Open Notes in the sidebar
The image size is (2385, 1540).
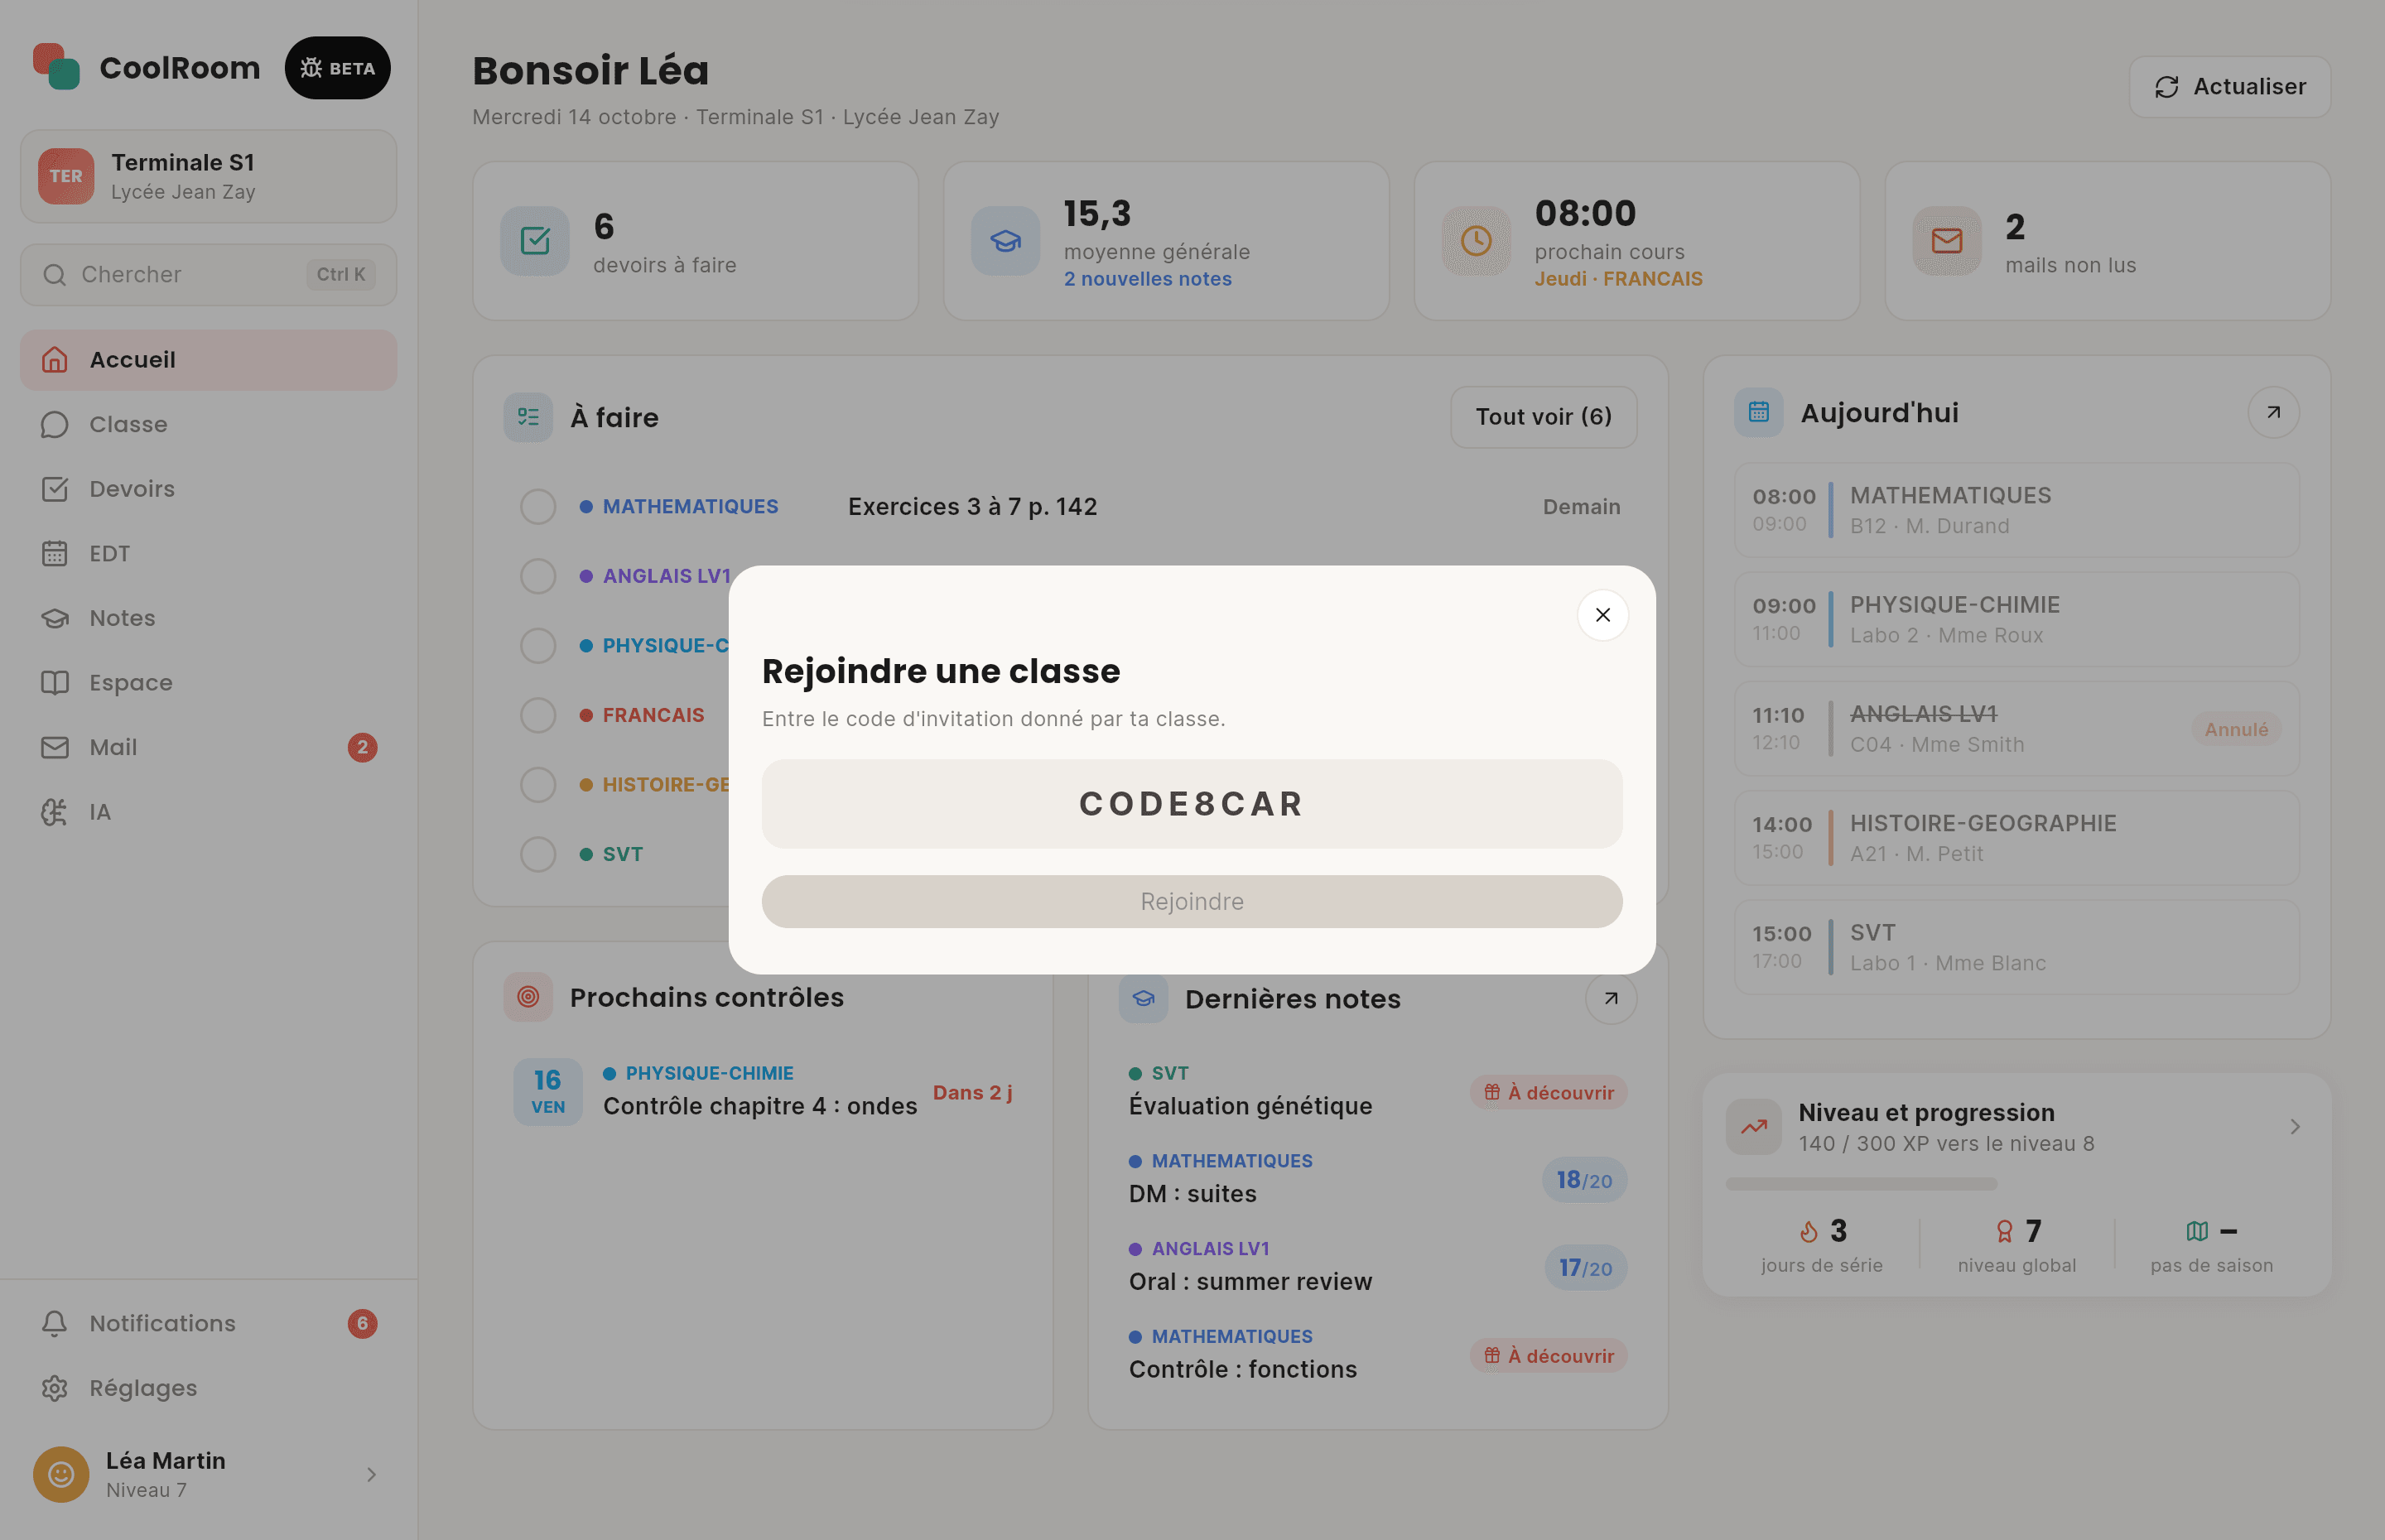pyautogui.click(x=208, y=618)
